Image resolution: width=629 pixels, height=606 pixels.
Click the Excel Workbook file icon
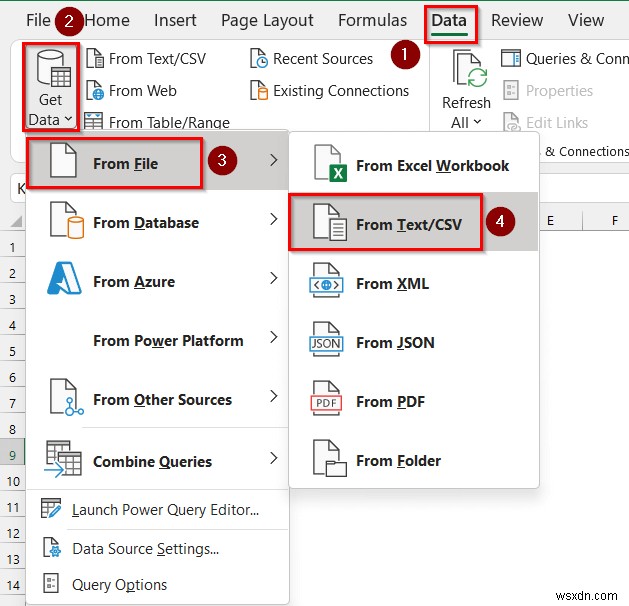[330, 163]
